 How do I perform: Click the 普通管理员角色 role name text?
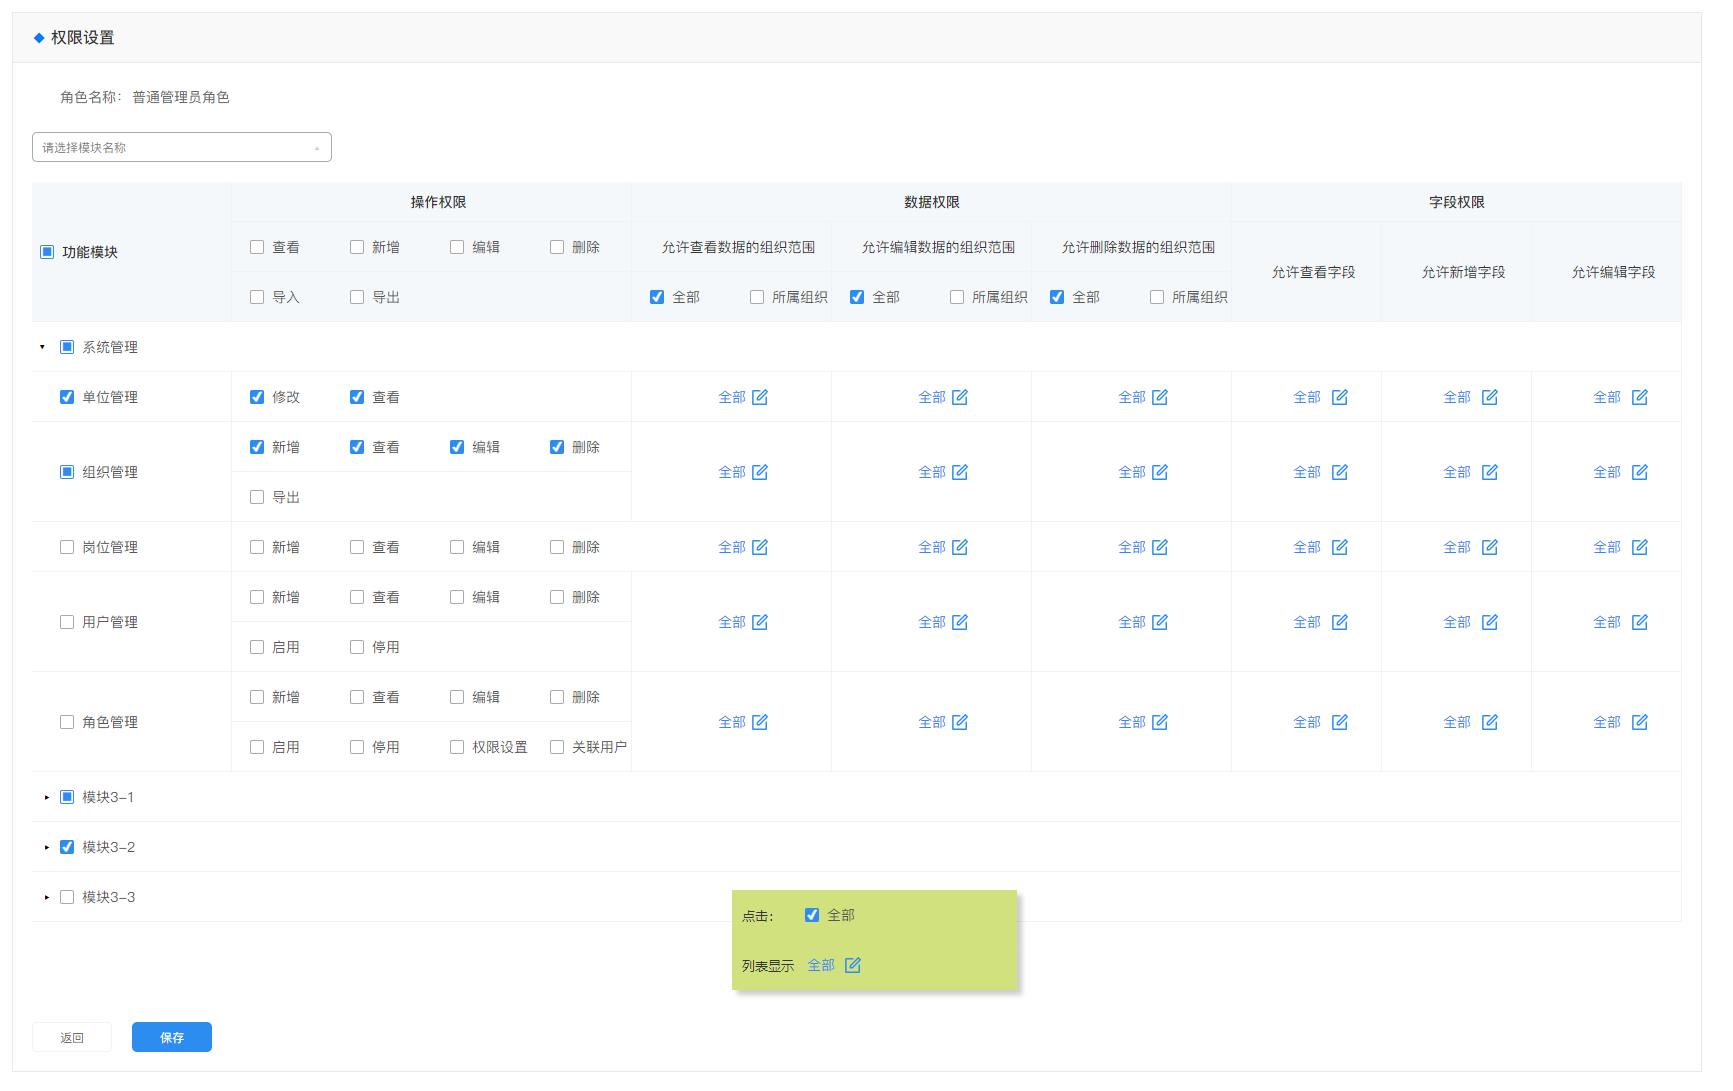pyautogui.click(x=181, y=97)
